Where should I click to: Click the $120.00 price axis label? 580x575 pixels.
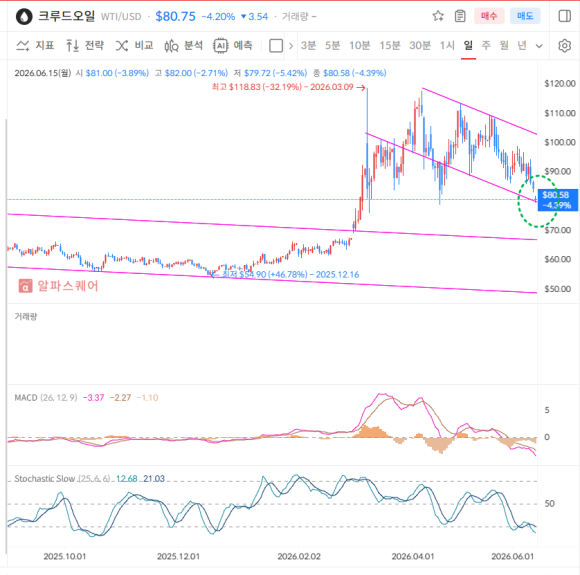pos(560,84)
